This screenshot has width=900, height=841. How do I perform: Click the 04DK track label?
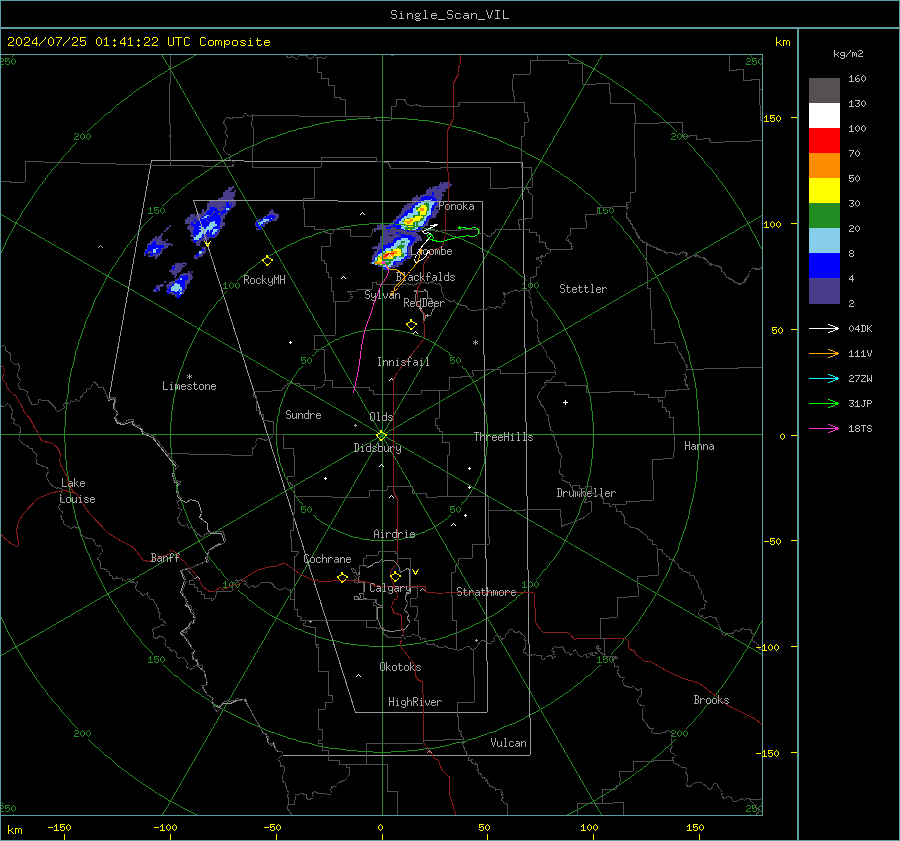tap(860, 329)
